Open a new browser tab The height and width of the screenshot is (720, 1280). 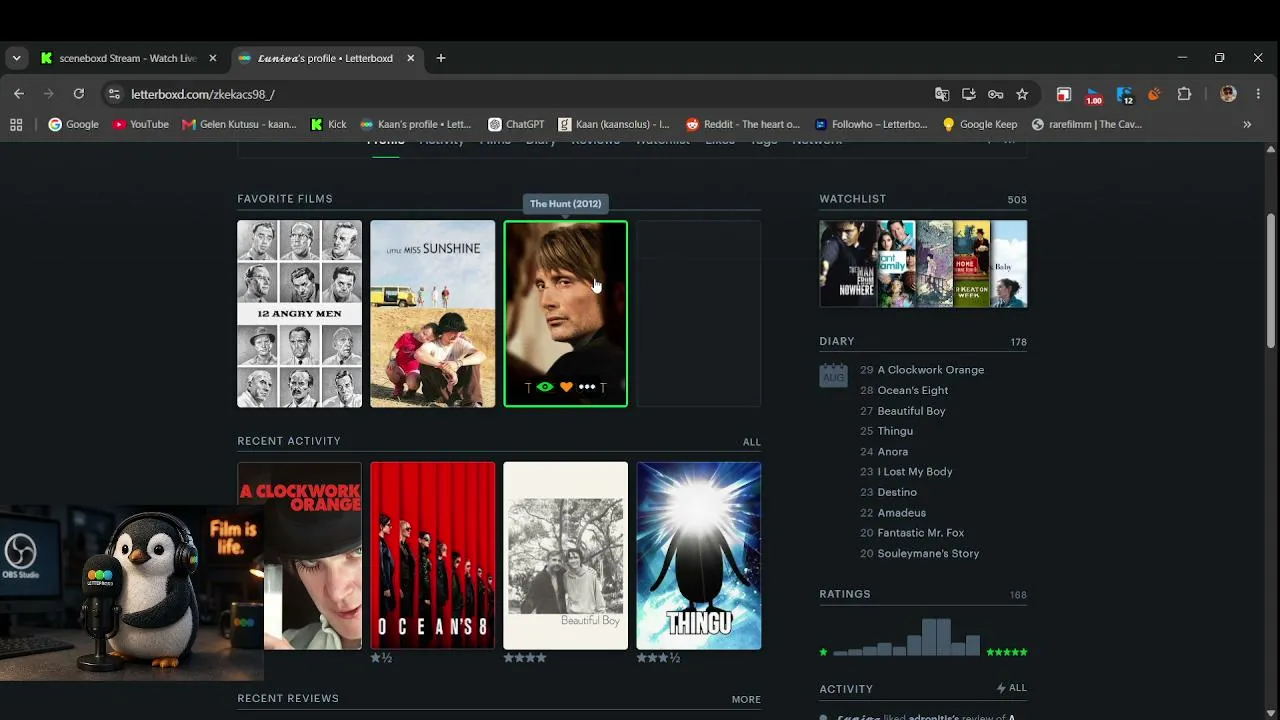(441, 58)
